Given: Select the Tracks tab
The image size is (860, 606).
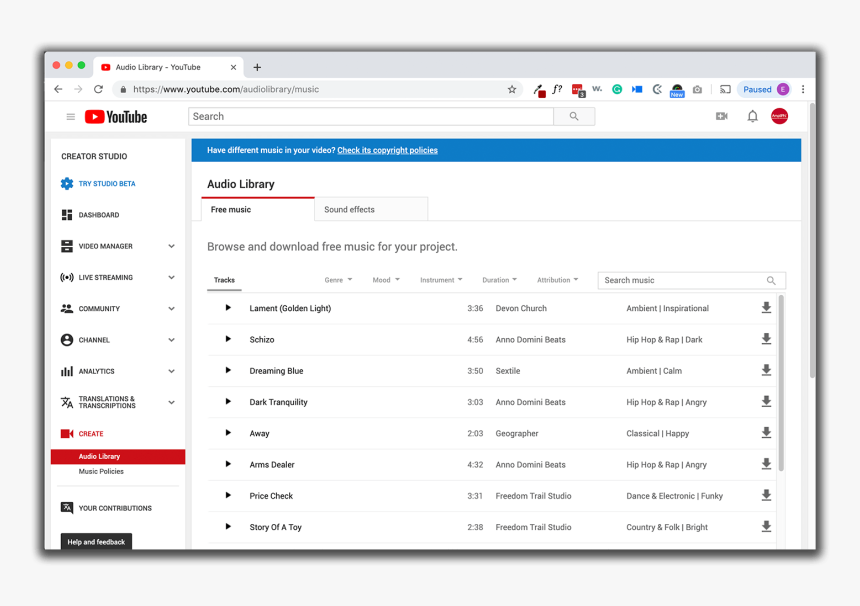Looking at the screenshot, I should pyautogui.click(x=224, y=280).
